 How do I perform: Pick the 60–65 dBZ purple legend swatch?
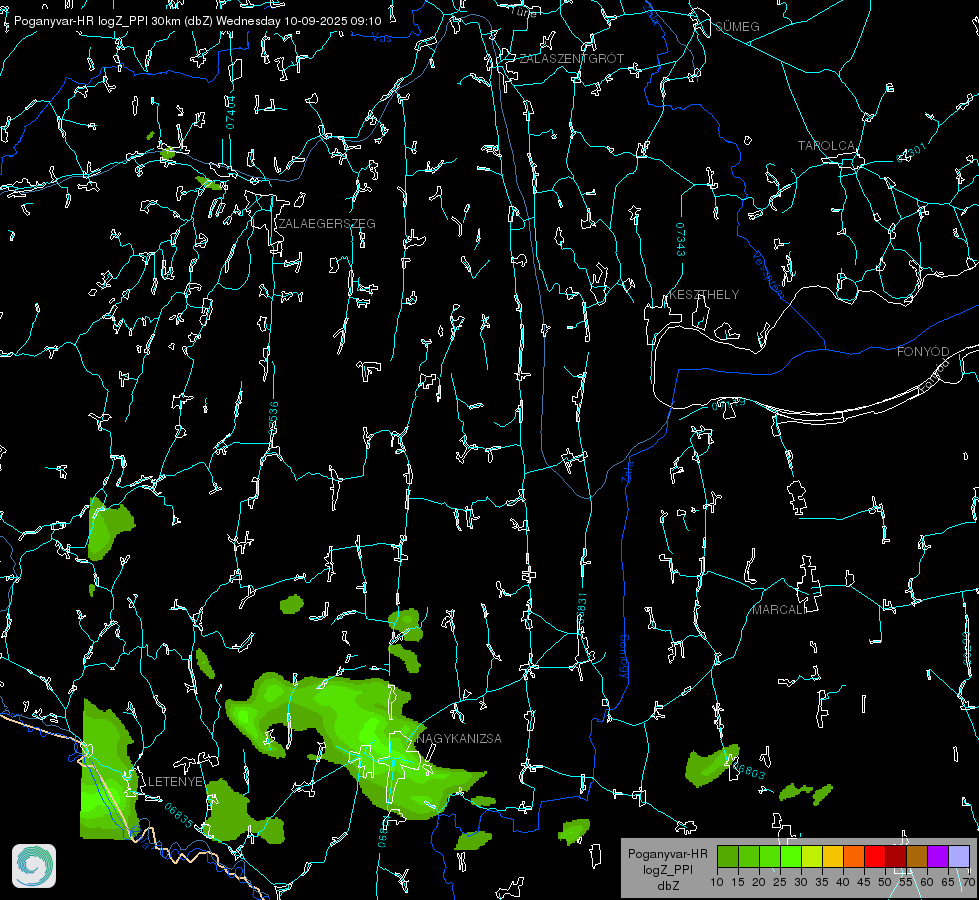click(x=938, y=856)
